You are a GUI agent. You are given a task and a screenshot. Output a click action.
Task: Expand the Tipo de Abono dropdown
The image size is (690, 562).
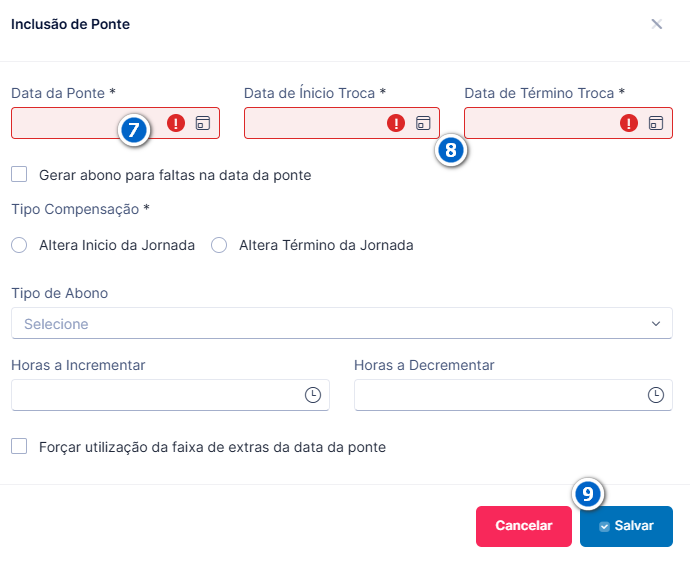point(342,323)
